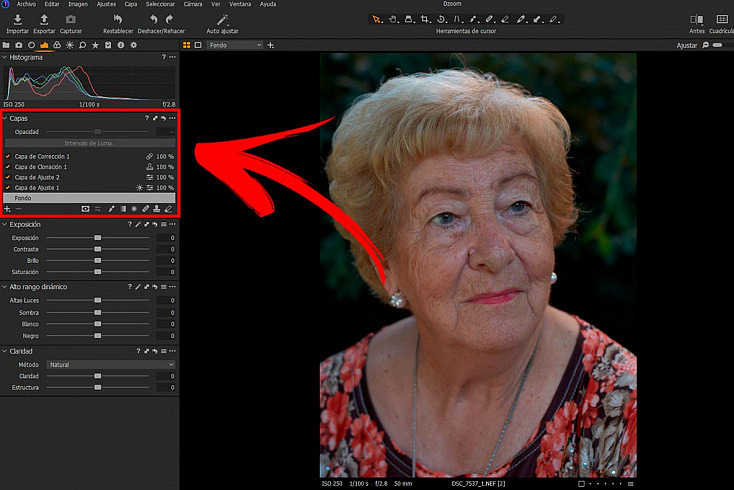Open the camera capture tool tab
Image resolution: width=734 pixels, height=490 pixels.
coord(19,45)
